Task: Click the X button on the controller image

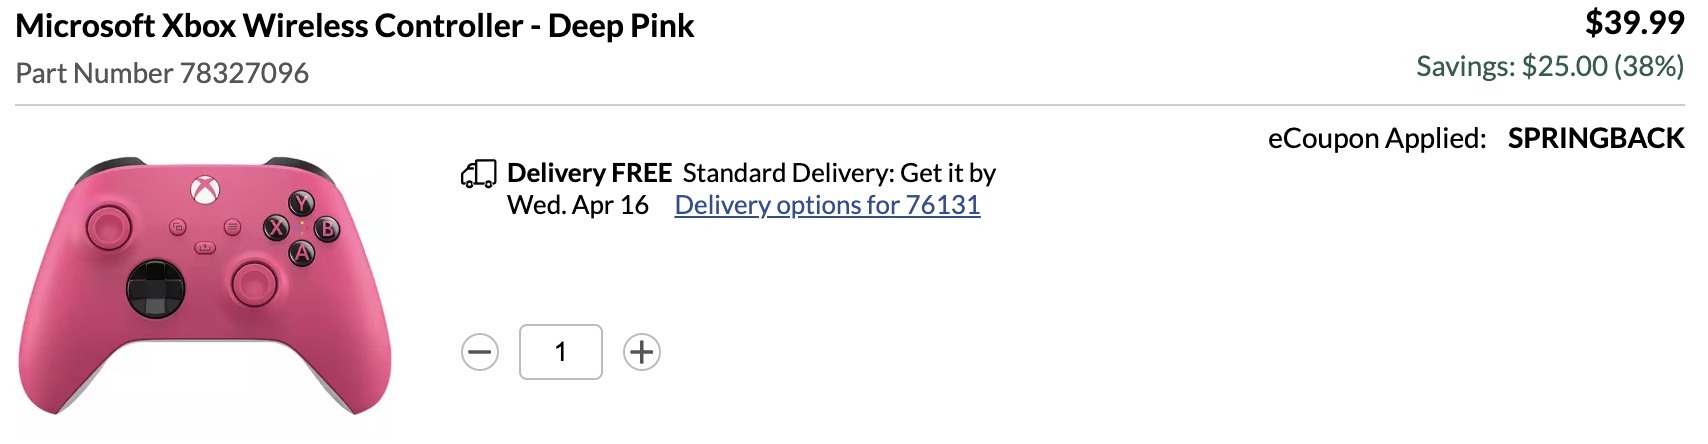Action: click(276, 228)
